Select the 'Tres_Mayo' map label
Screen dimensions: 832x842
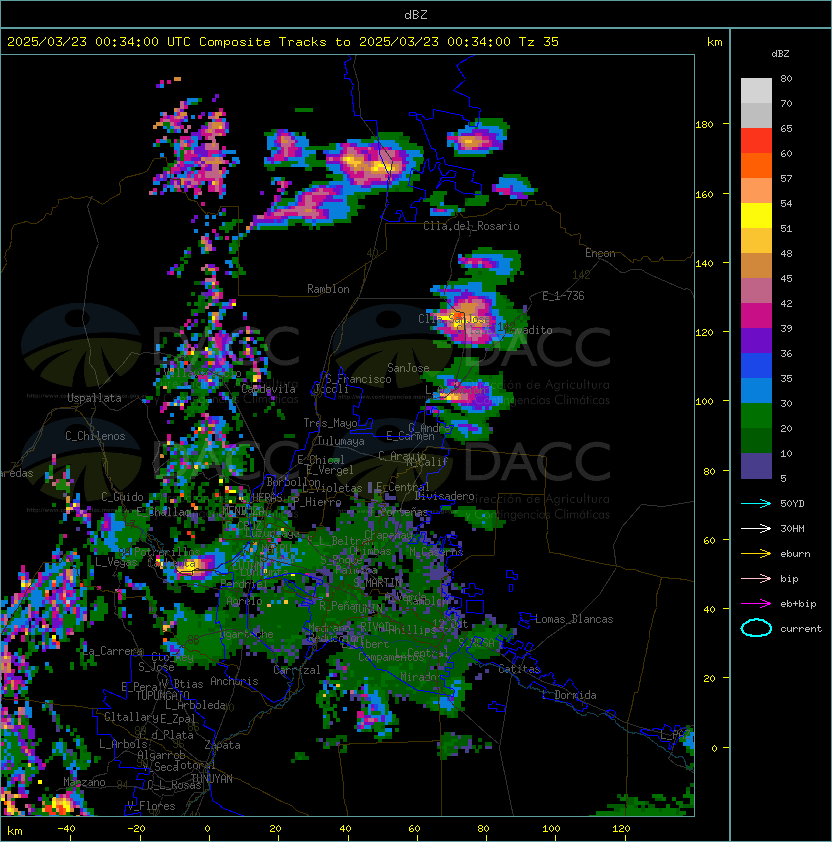click(330, 423)
